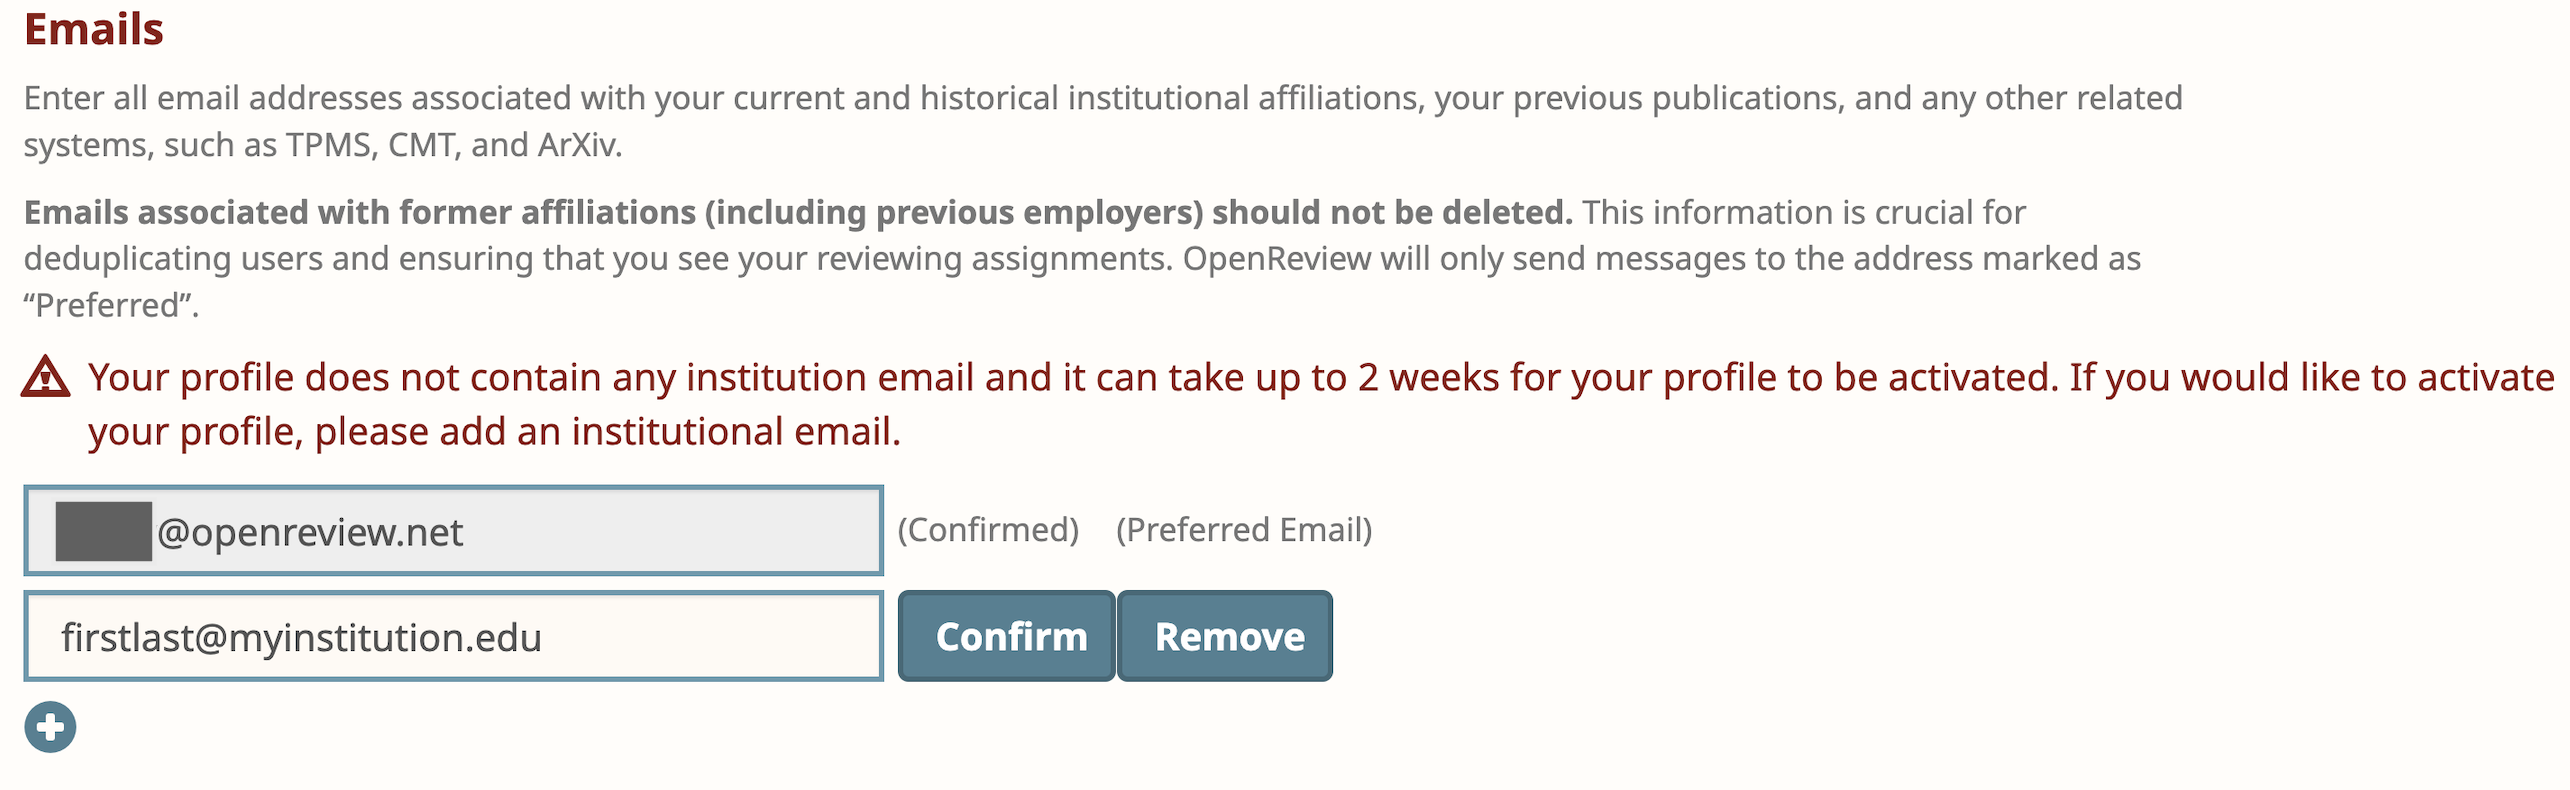The width and height of the screenshot is (2570, 790).
Task: Click the warning about no institution email
Action: click(1320, 379)
